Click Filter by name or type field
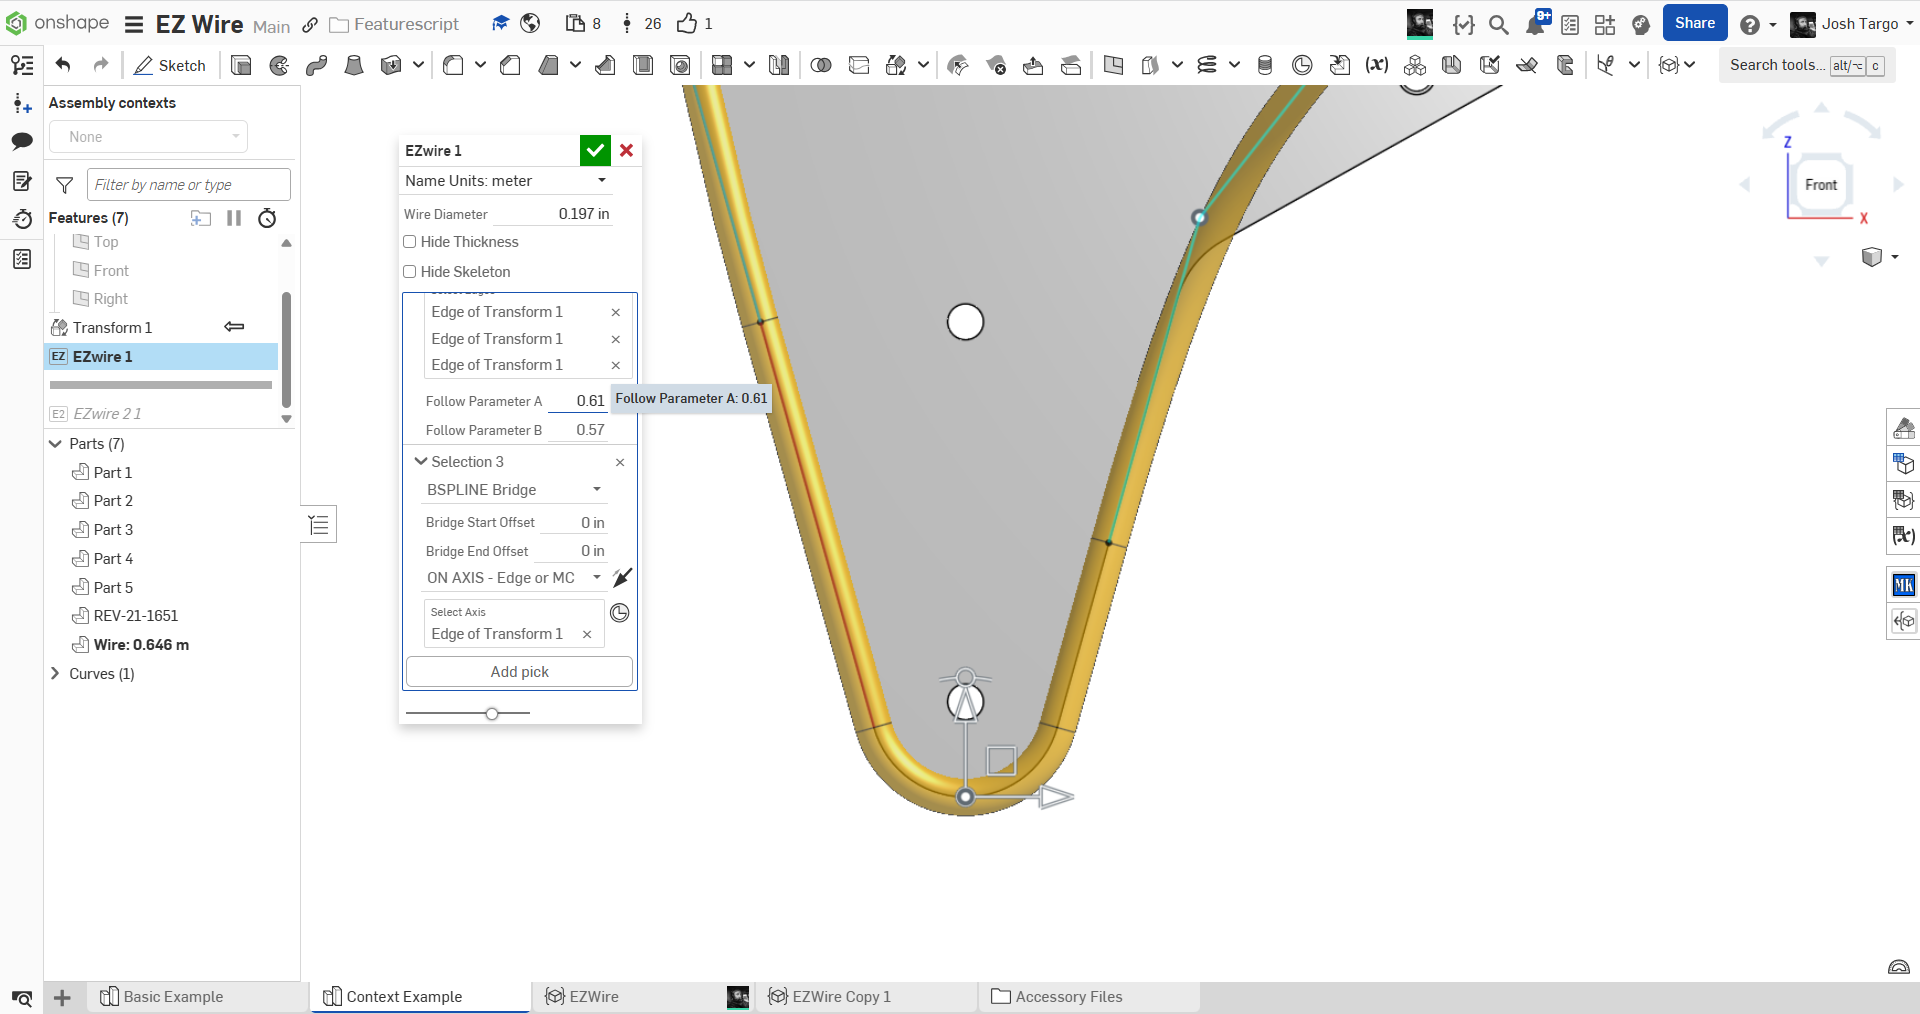 pos(189,185)
